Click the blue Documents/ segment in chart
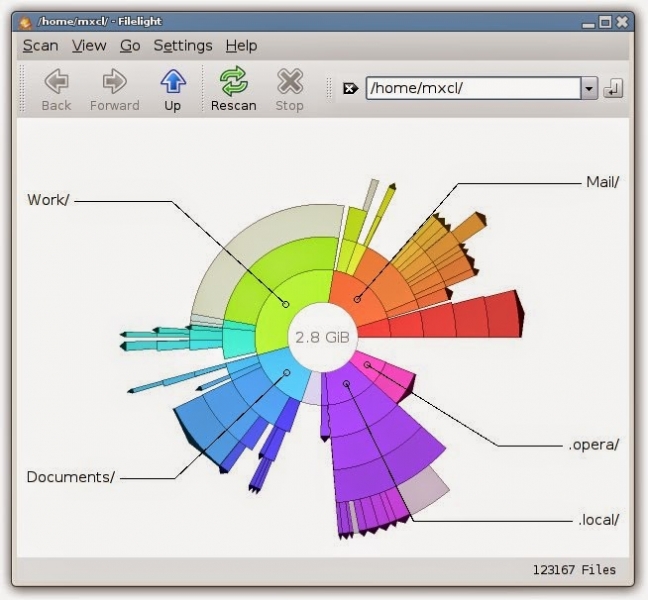The height and width of the screenshot is (600, 648). (286, 372)
